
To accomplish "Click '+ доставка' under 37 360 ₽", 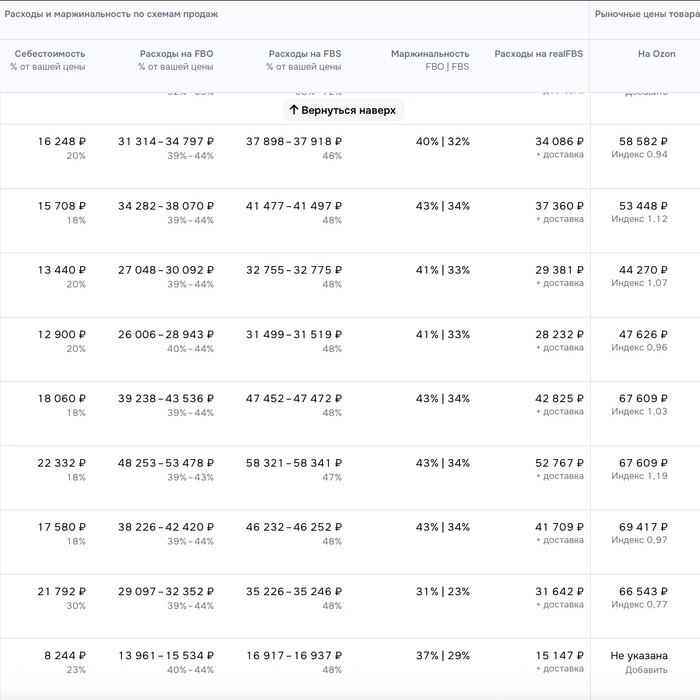I will (559, 219).
